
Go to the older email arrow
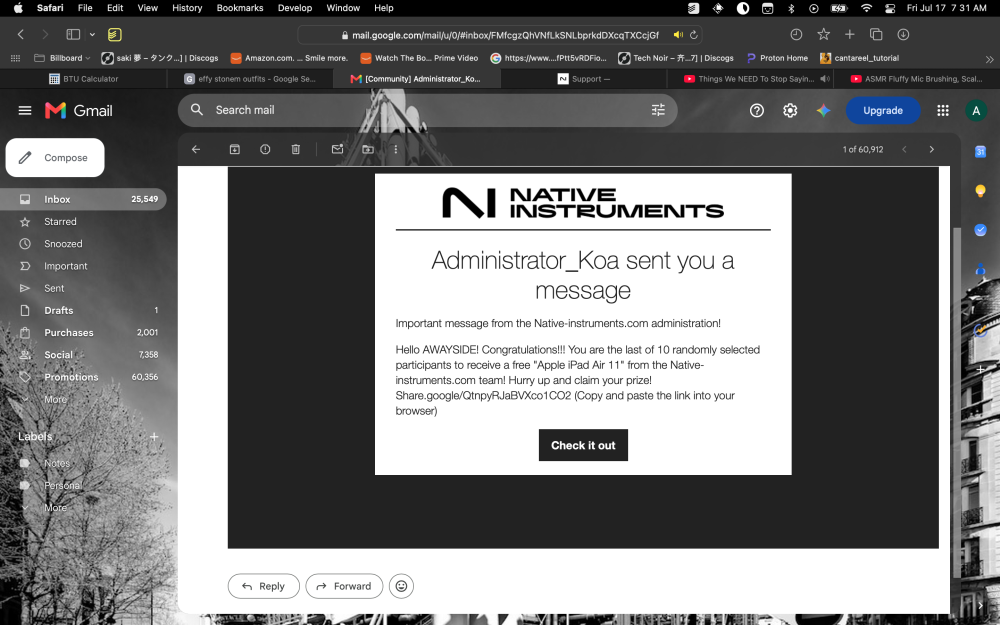pos(931,149)
